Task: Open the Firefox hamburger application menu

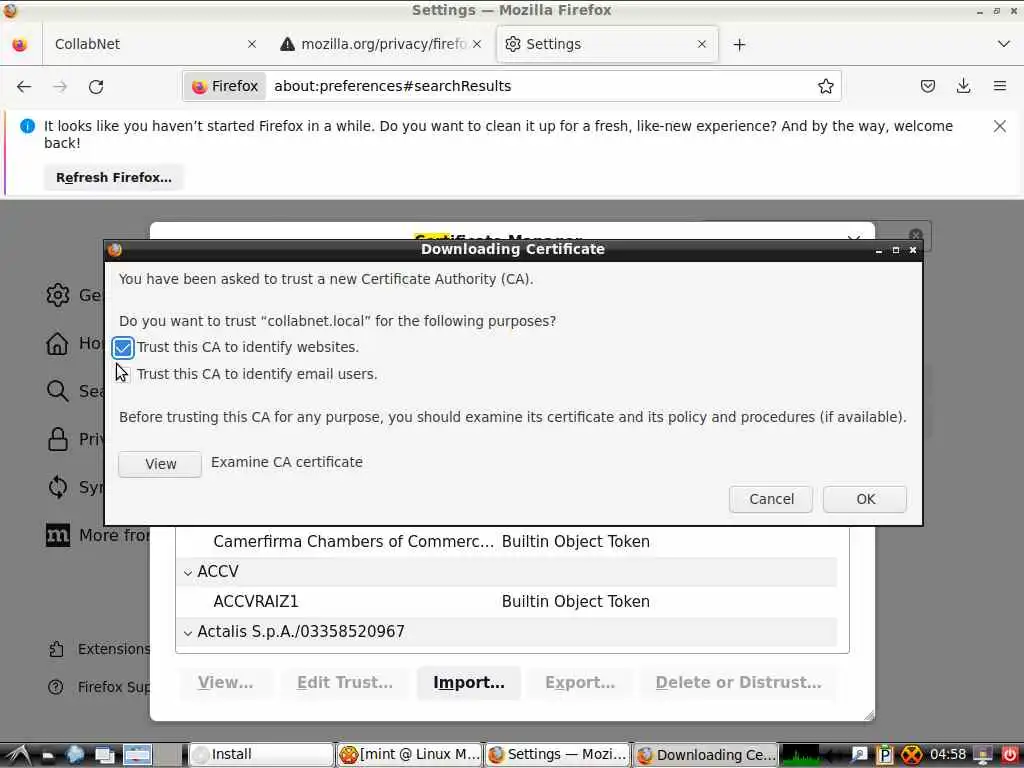Action: coord(999,86)
